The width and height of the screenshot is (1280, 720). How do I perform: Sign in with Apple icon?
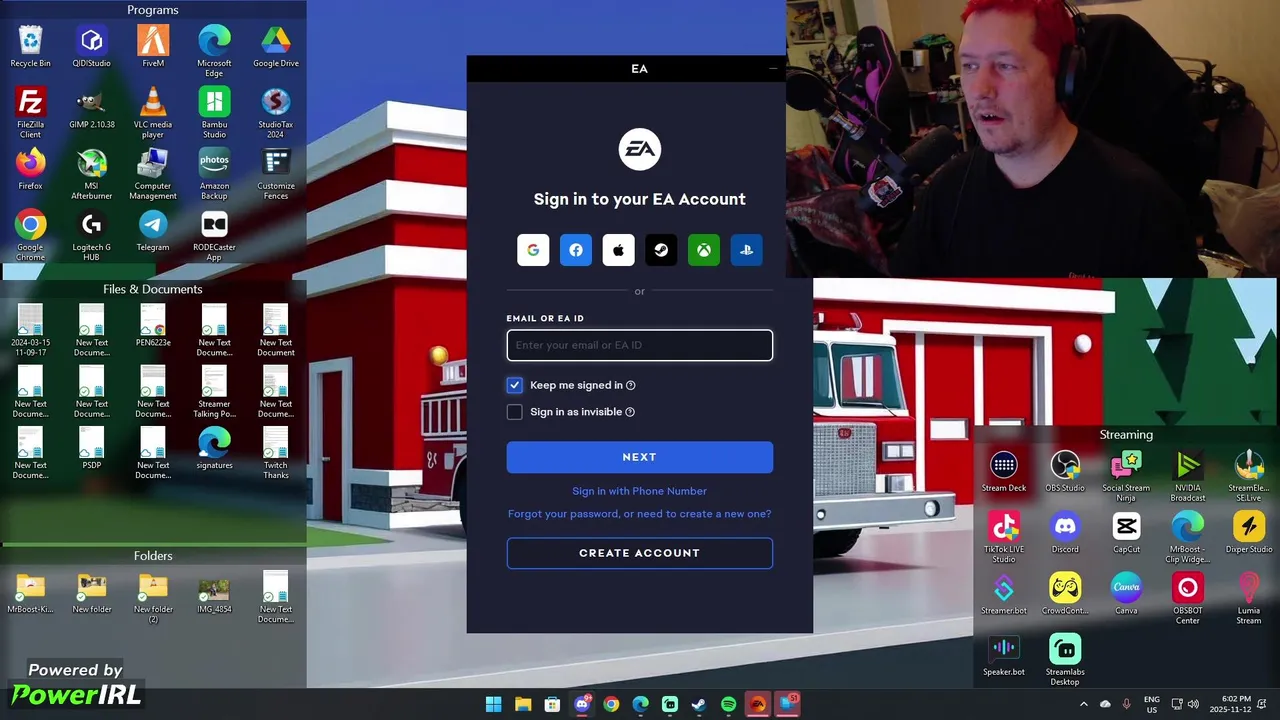(x=618, y=250)
